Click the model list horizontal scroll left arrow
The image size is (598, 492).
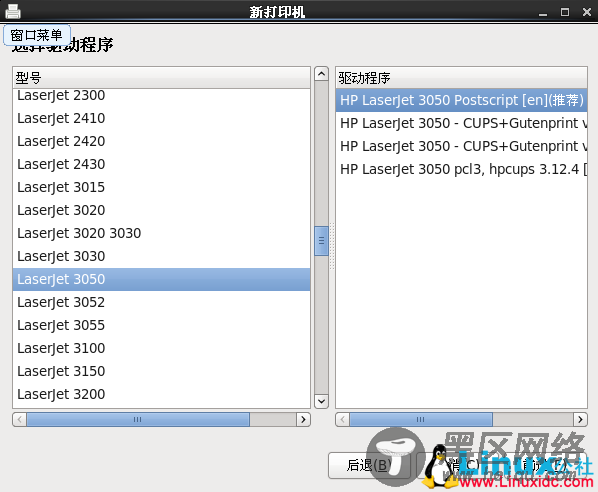click(x=20, y=420)
